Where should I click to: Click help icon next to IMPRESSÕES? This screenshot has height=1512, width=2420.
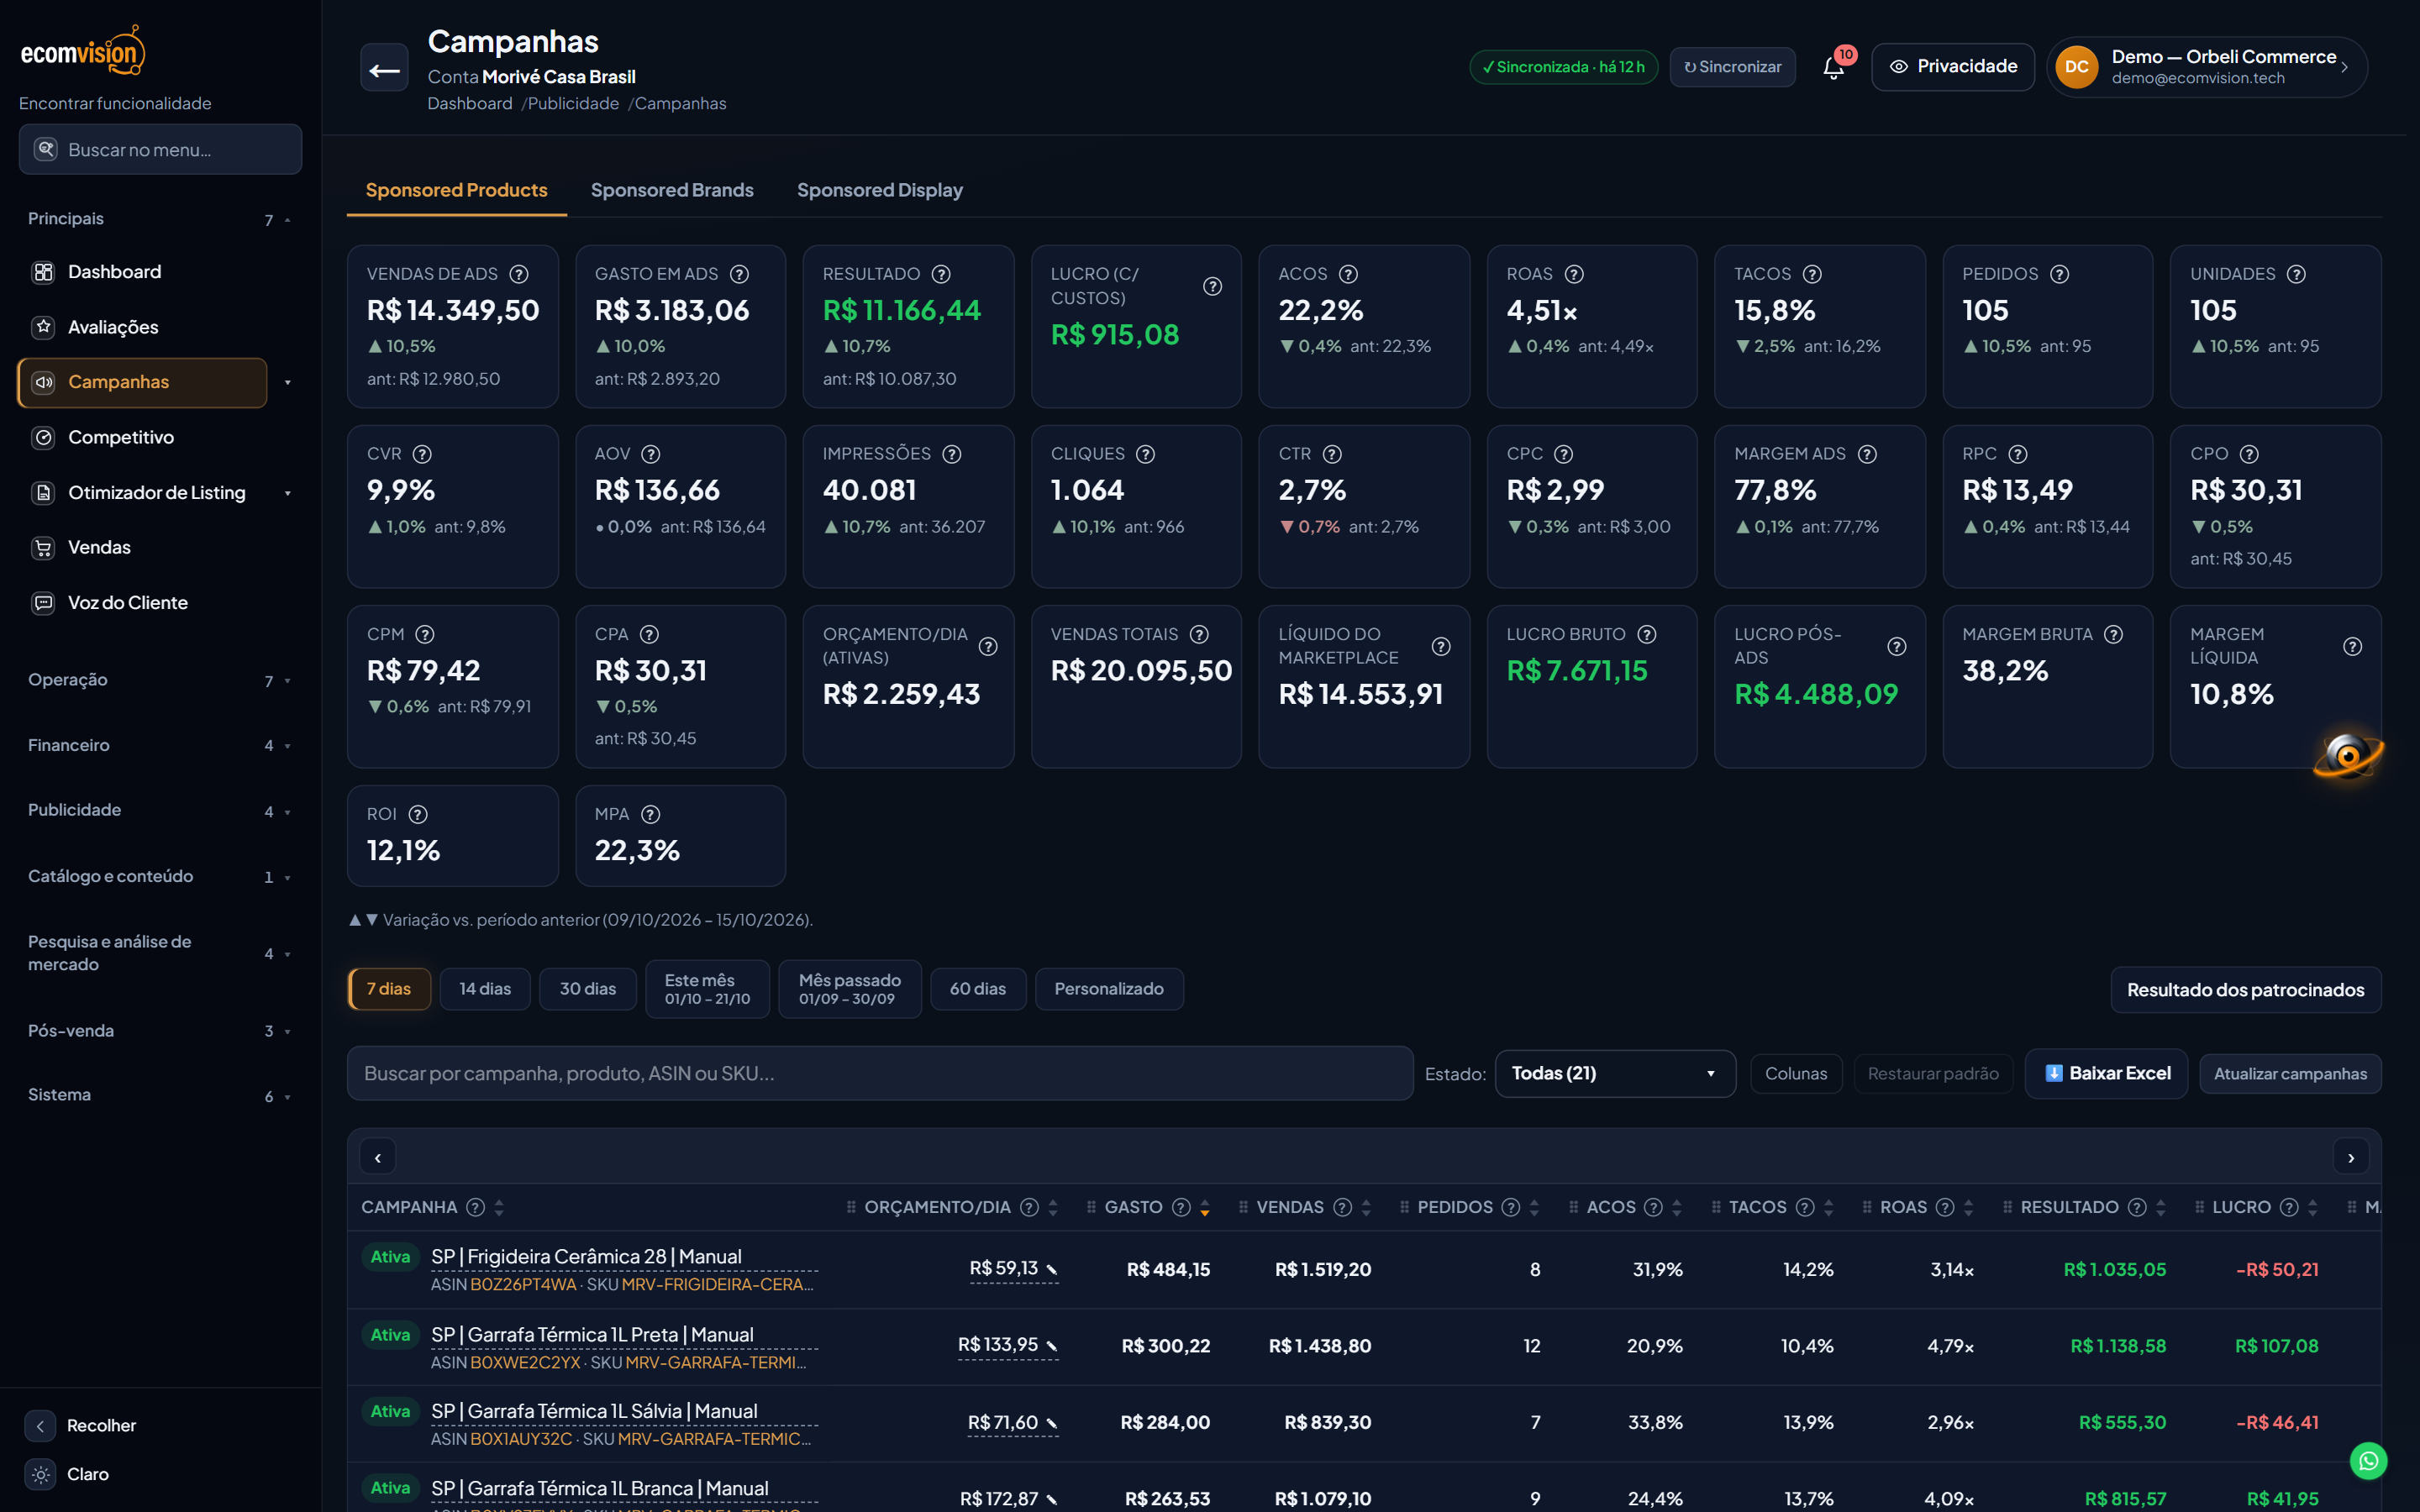(x=952, y=454)
